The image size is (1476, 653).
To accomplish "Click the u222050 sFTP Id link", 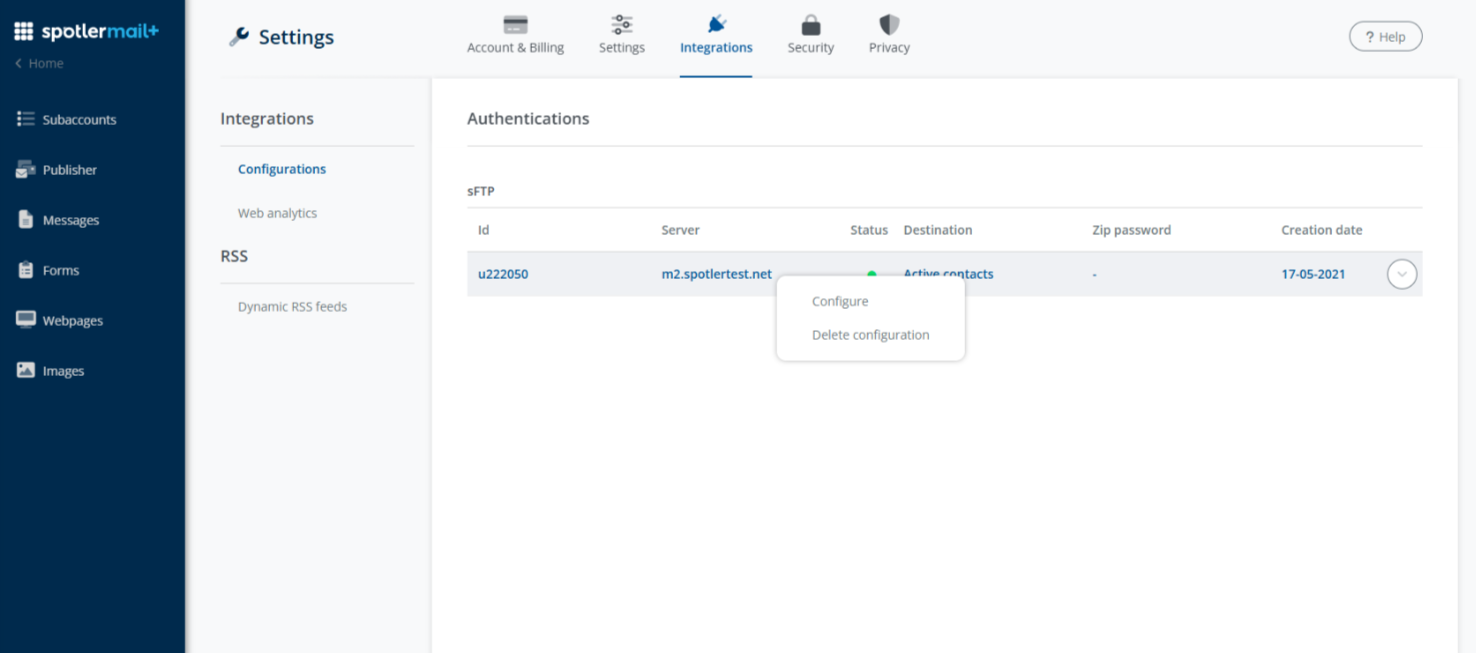I will (x=503, y=274).
